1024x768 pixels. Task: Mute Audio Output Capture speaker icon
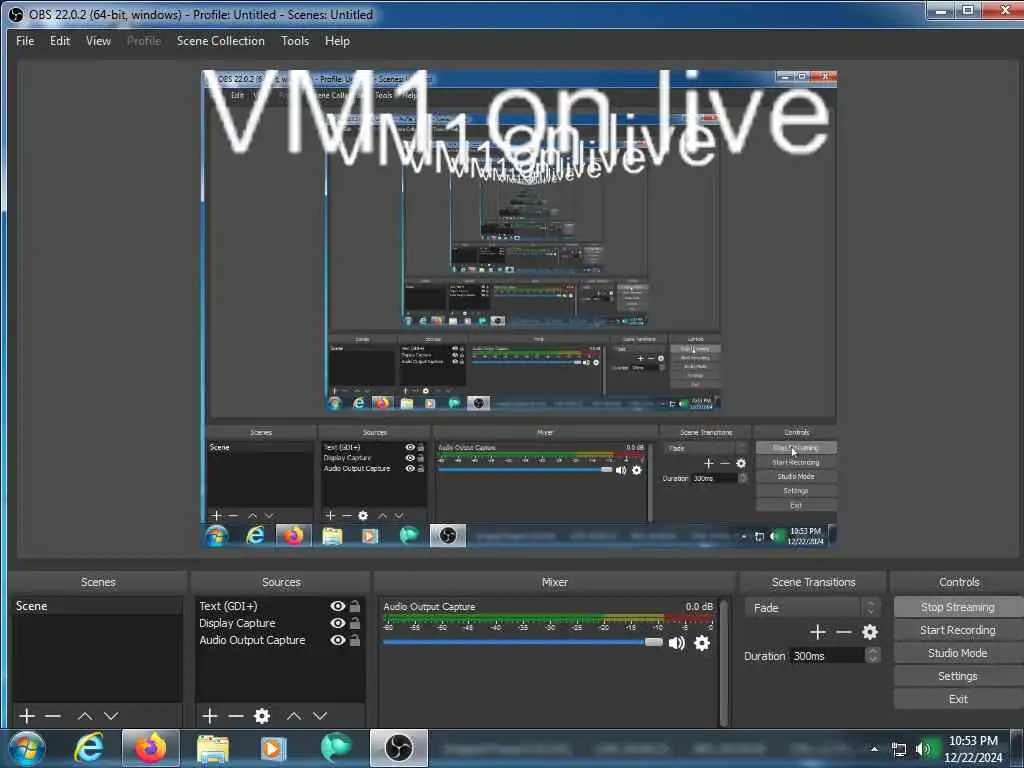click(x=677, y=643)
